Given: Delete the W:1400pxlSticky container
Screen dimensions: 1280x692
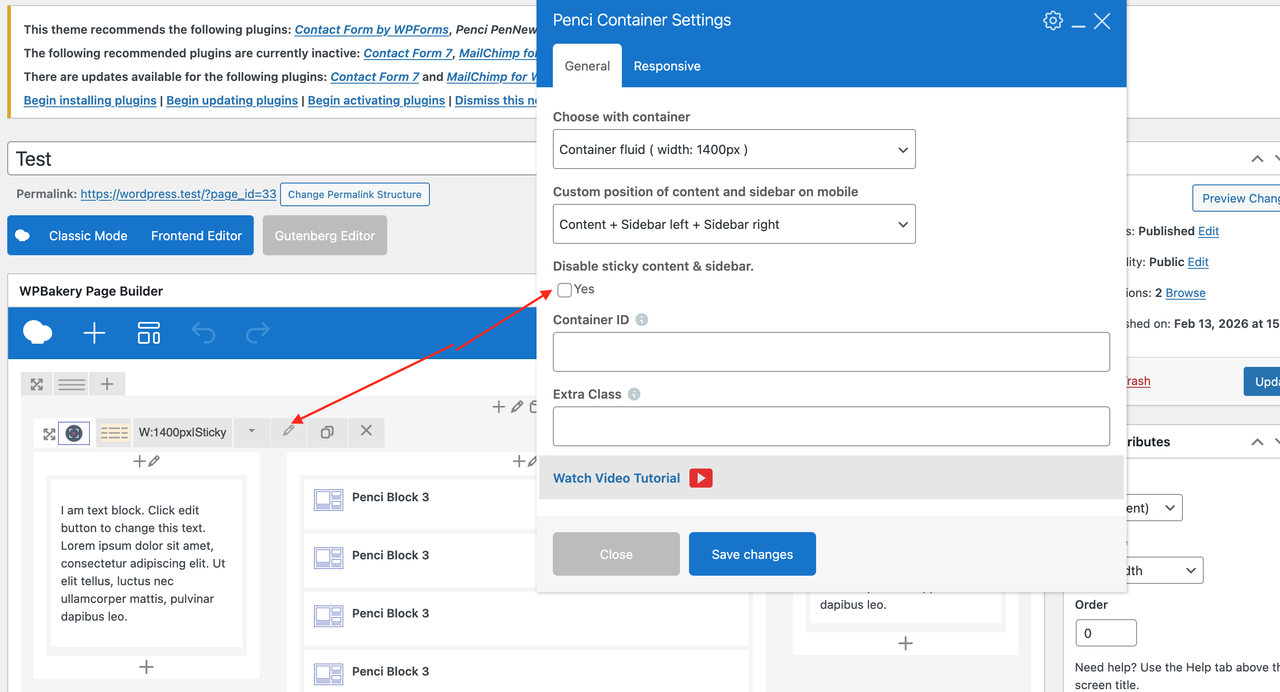Looking at the screenshot, I should point(366,431).
